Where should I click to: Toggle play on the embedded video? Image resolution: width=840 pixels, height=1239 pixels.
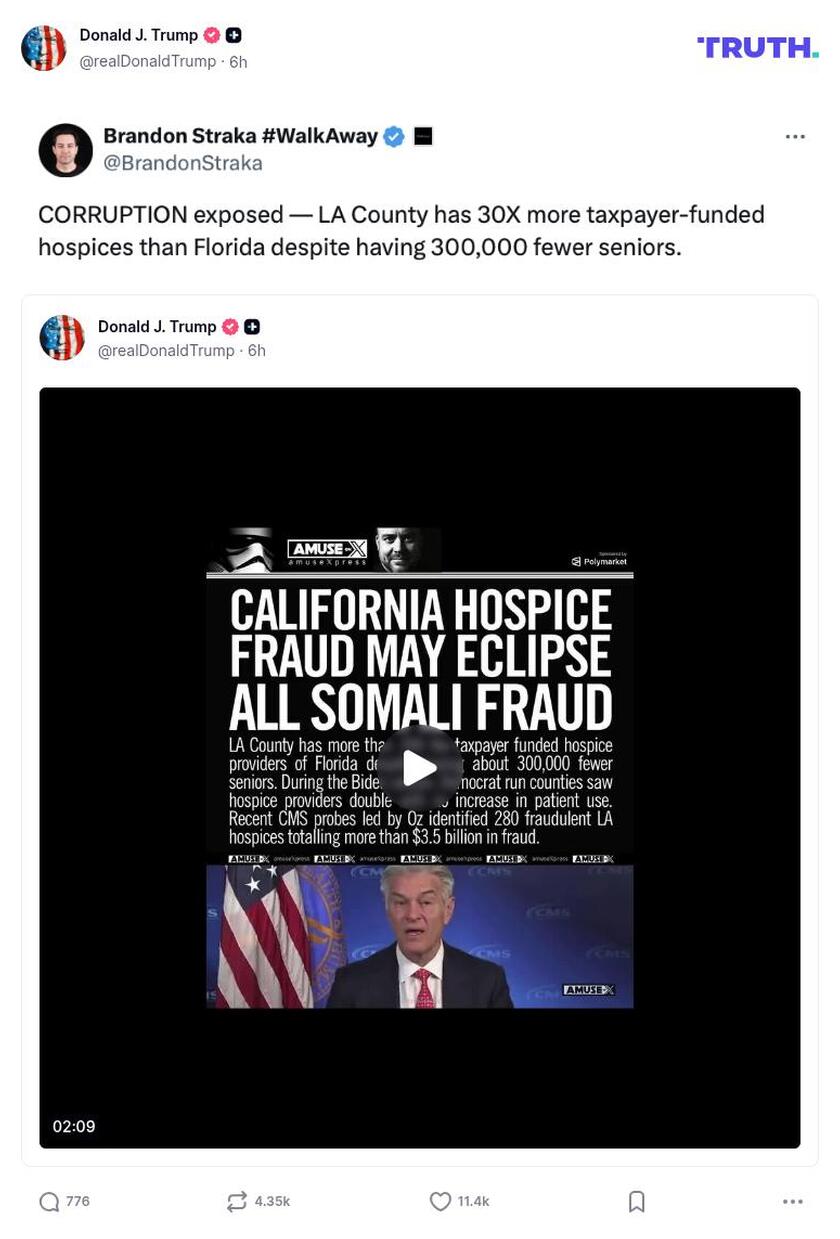pyautogui.click(x=420, y=768)
